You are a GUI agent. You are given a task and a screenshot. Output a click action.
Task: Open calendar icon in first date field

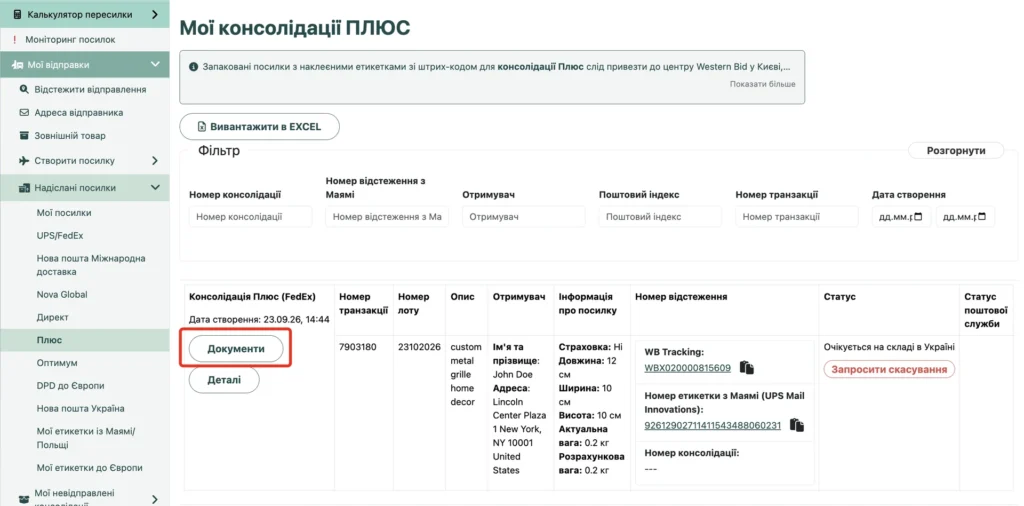pyautogui.click(x=918, y=217)
